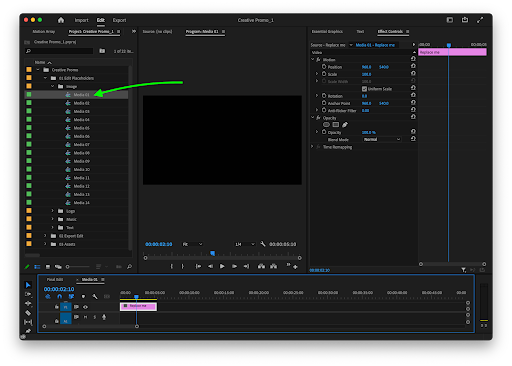Mute the A1 audio track
Viewport: 512px width, 366px height.
85,317
